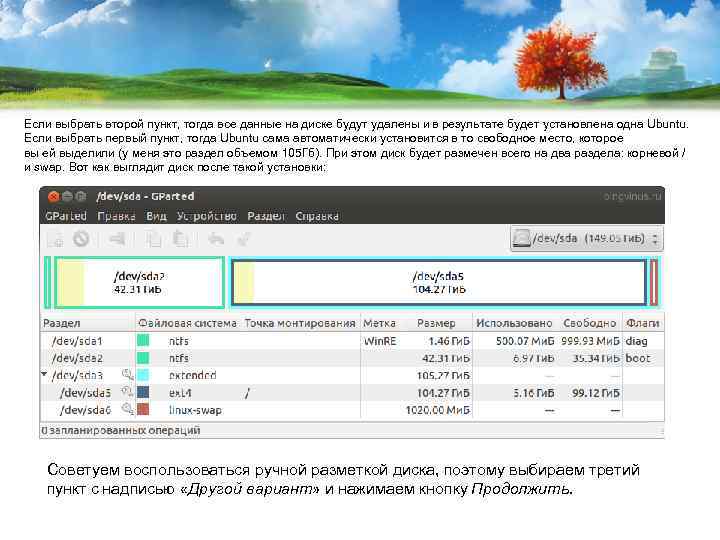
Task: Select the /dev/sda1 partition row
Action: pos(352,341)
